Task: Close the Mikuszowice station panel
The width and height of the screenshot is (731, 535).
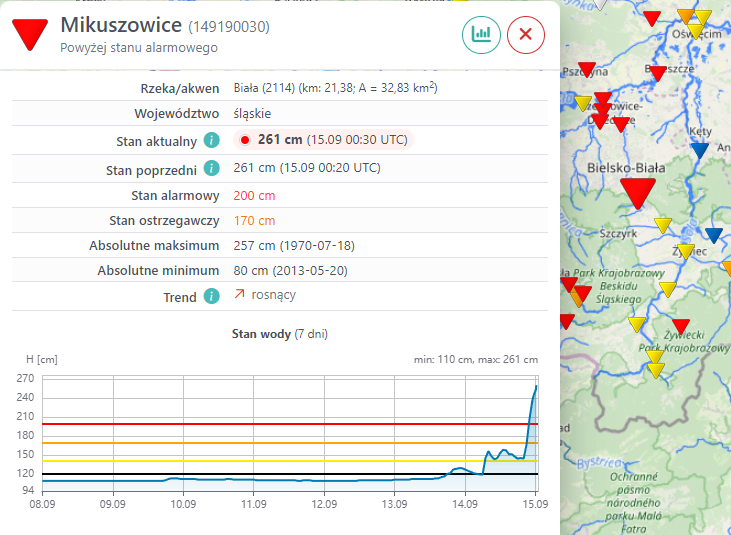Action: coord(526,34)
